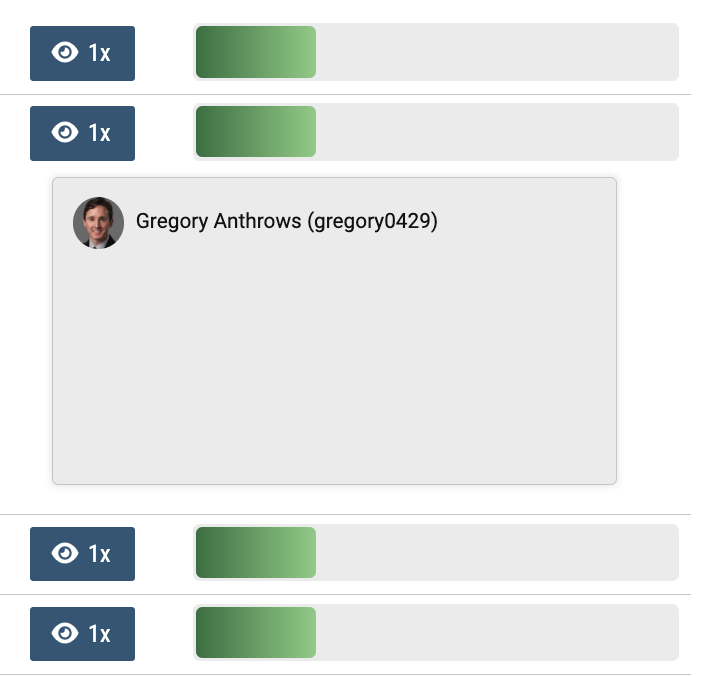The height and width of the screenshot is (676, 704).
Task: Click Gregory Anthrows' profile photo
Action: (98, 223)
